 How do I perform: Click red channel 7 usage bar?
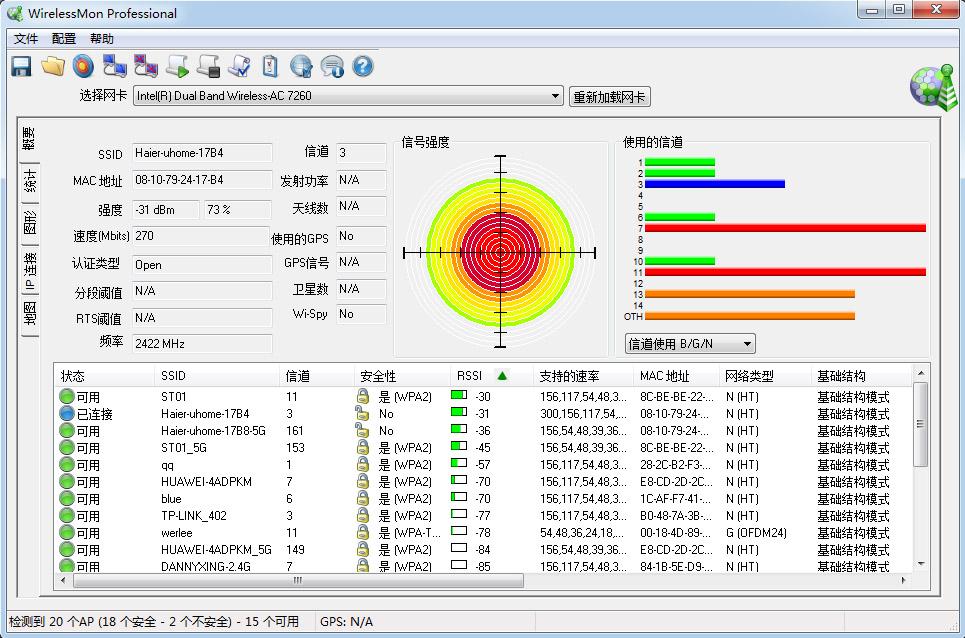[x=785, y=228]
